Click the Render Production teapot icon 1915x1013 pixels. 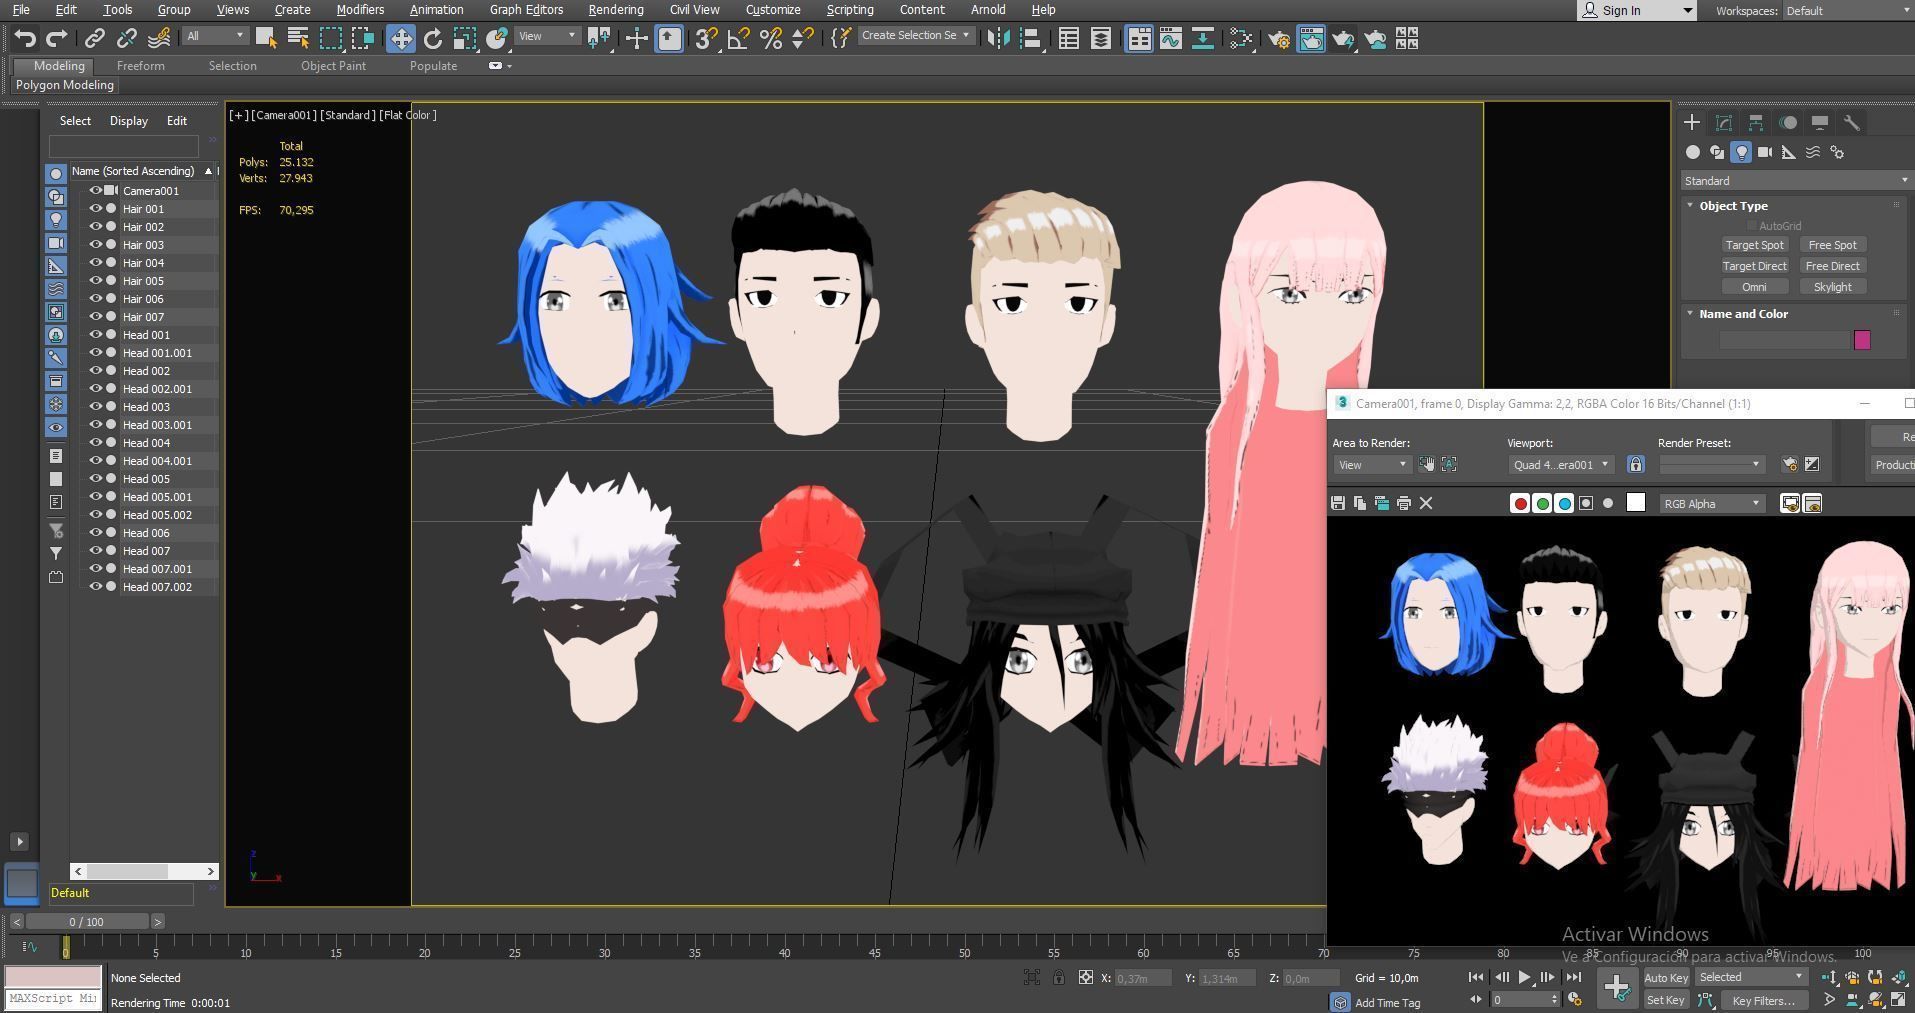pos(1343,39)
